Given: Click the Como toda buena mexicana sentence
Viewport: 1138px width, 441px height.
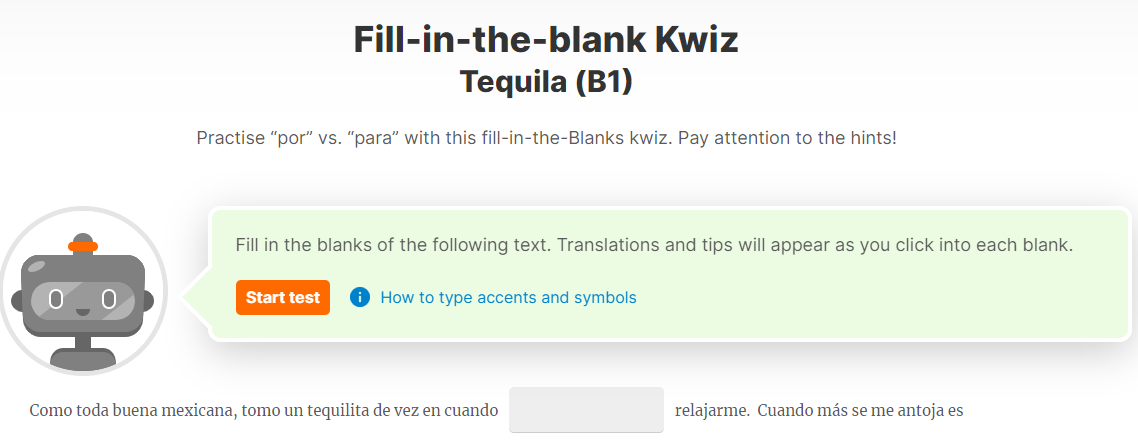Looking at the screenshot, I should [x=263, y=411].
